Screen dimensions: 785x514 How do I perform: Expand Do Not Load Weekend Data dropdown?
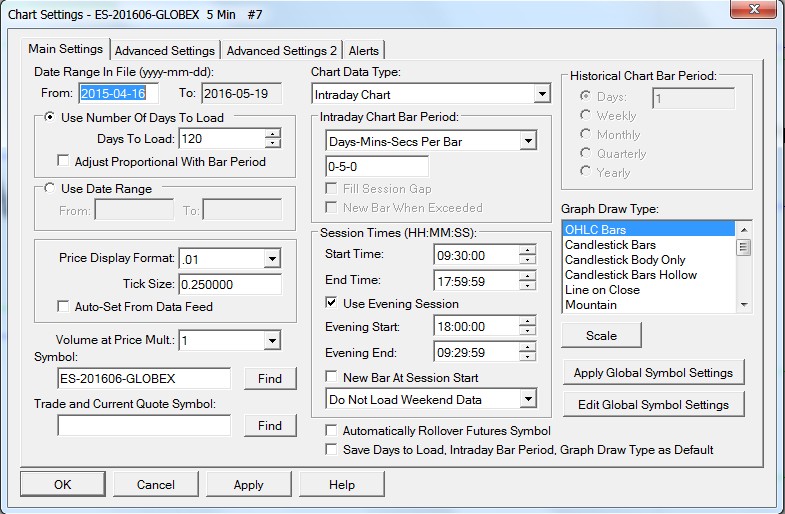pos(528,399)
